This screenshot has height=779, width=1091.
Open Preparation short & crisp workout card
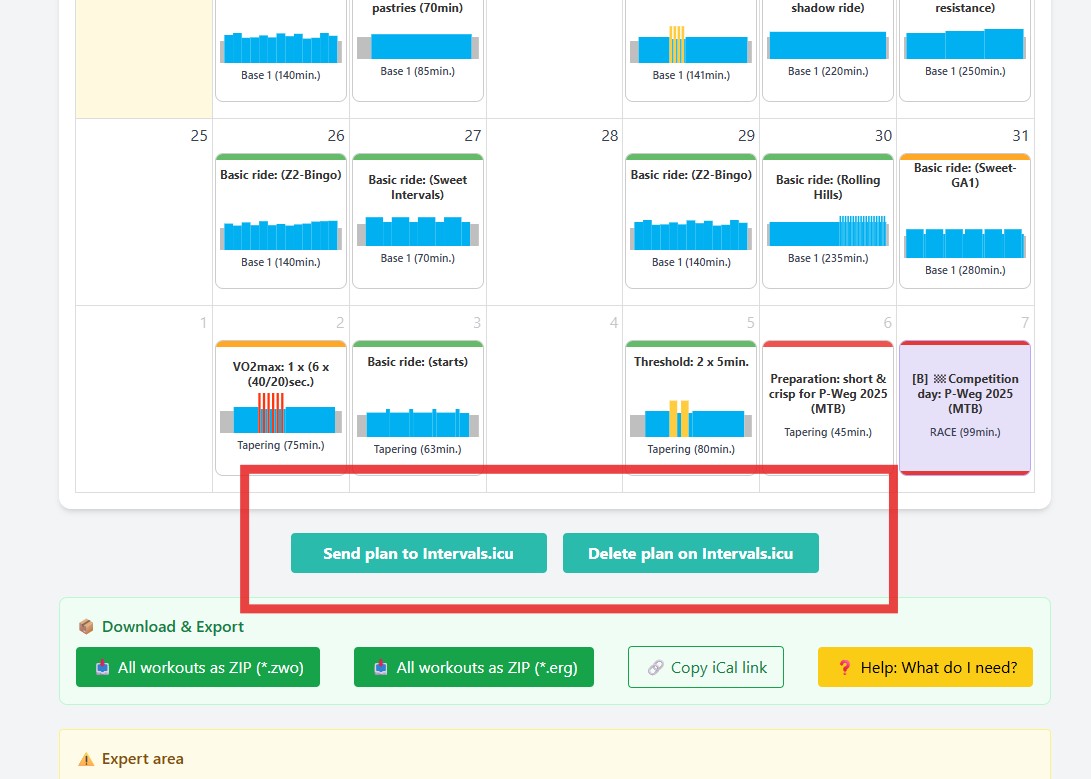point(827,408)
